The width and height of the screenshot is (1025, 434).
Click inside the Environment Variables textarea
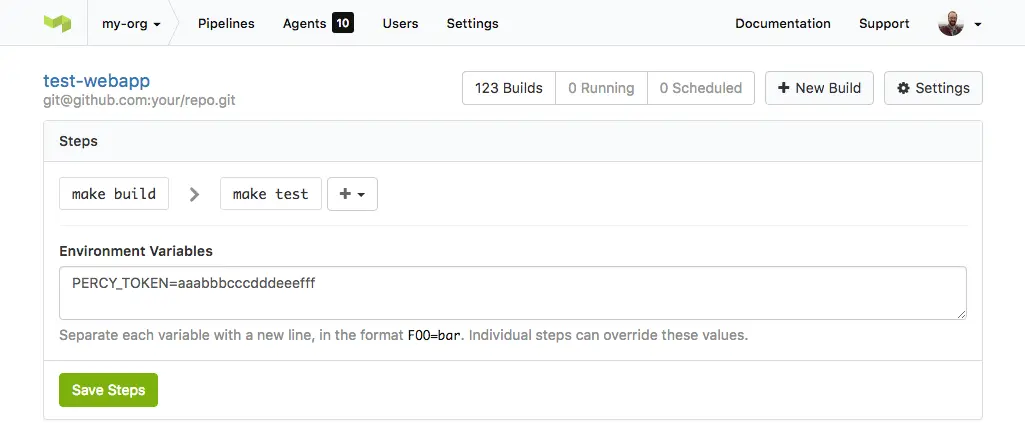coord(512,293)
